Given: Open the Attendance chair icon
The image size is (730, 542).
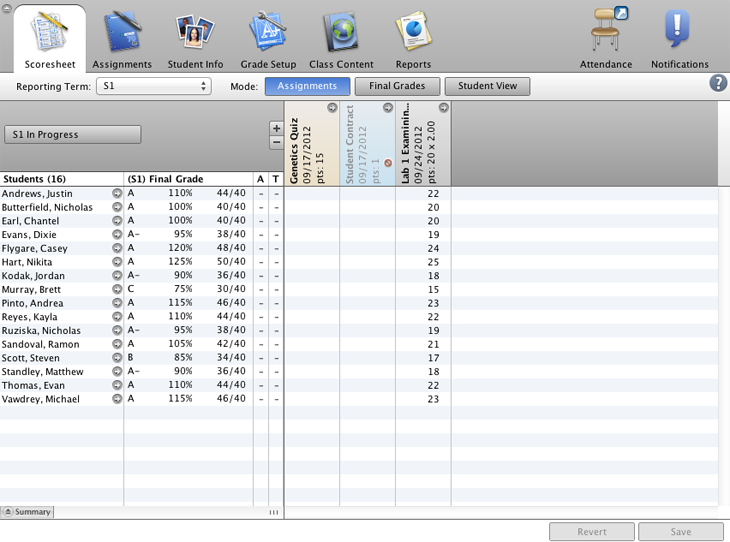Looking at the screenshot, I should click(606, 40).
